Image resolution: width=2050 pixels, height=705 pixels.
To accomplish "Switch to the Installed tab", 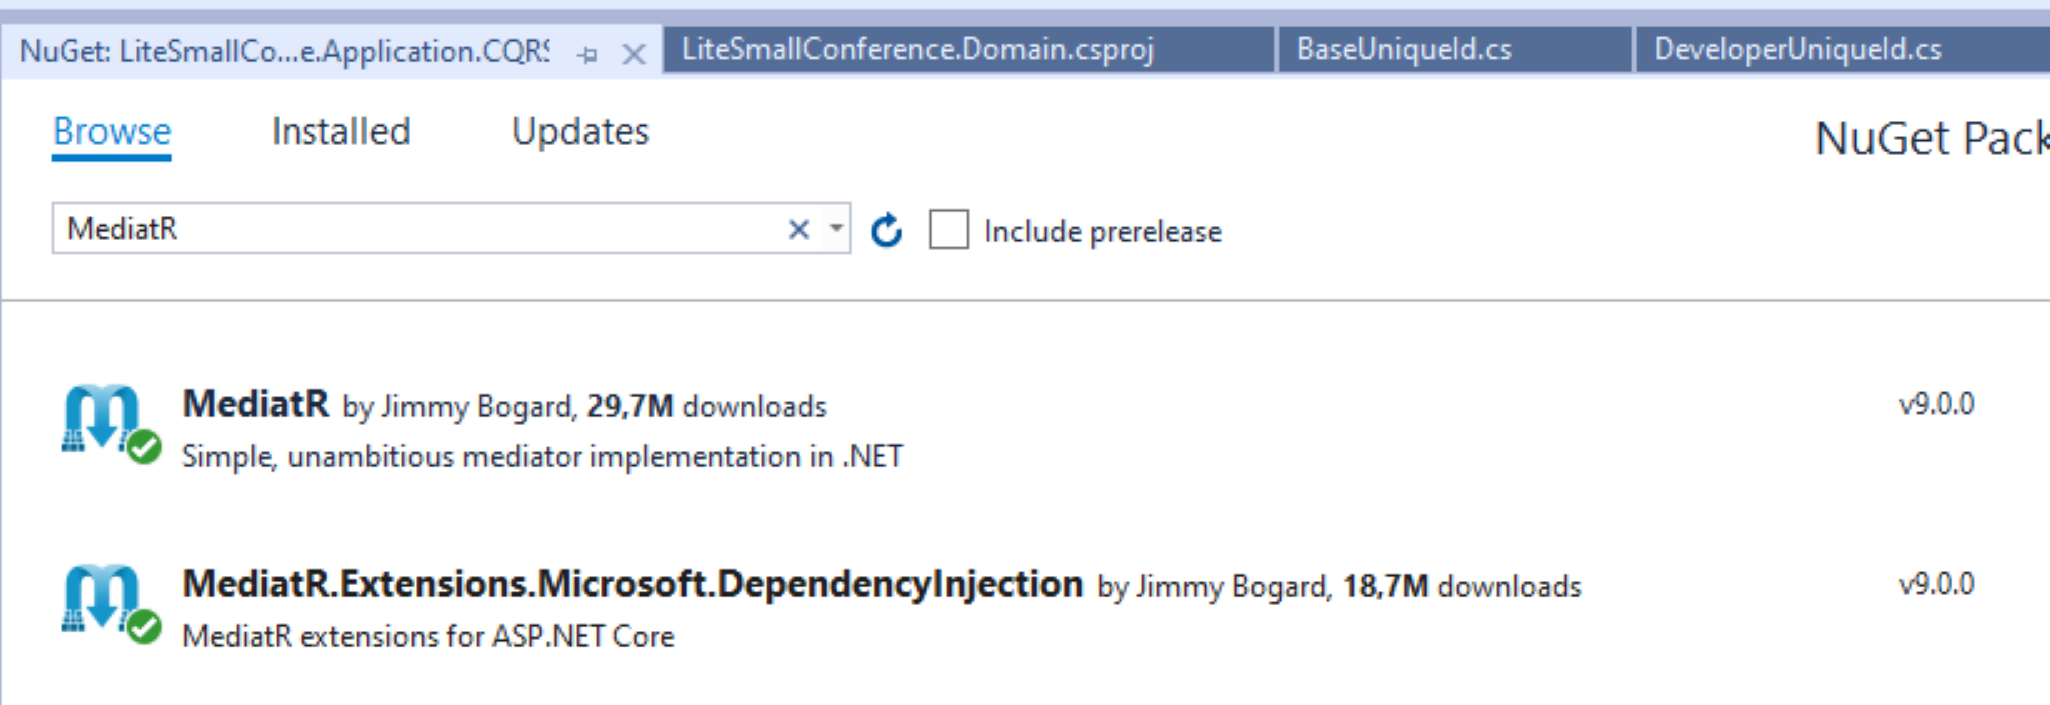I will [341, 131].
